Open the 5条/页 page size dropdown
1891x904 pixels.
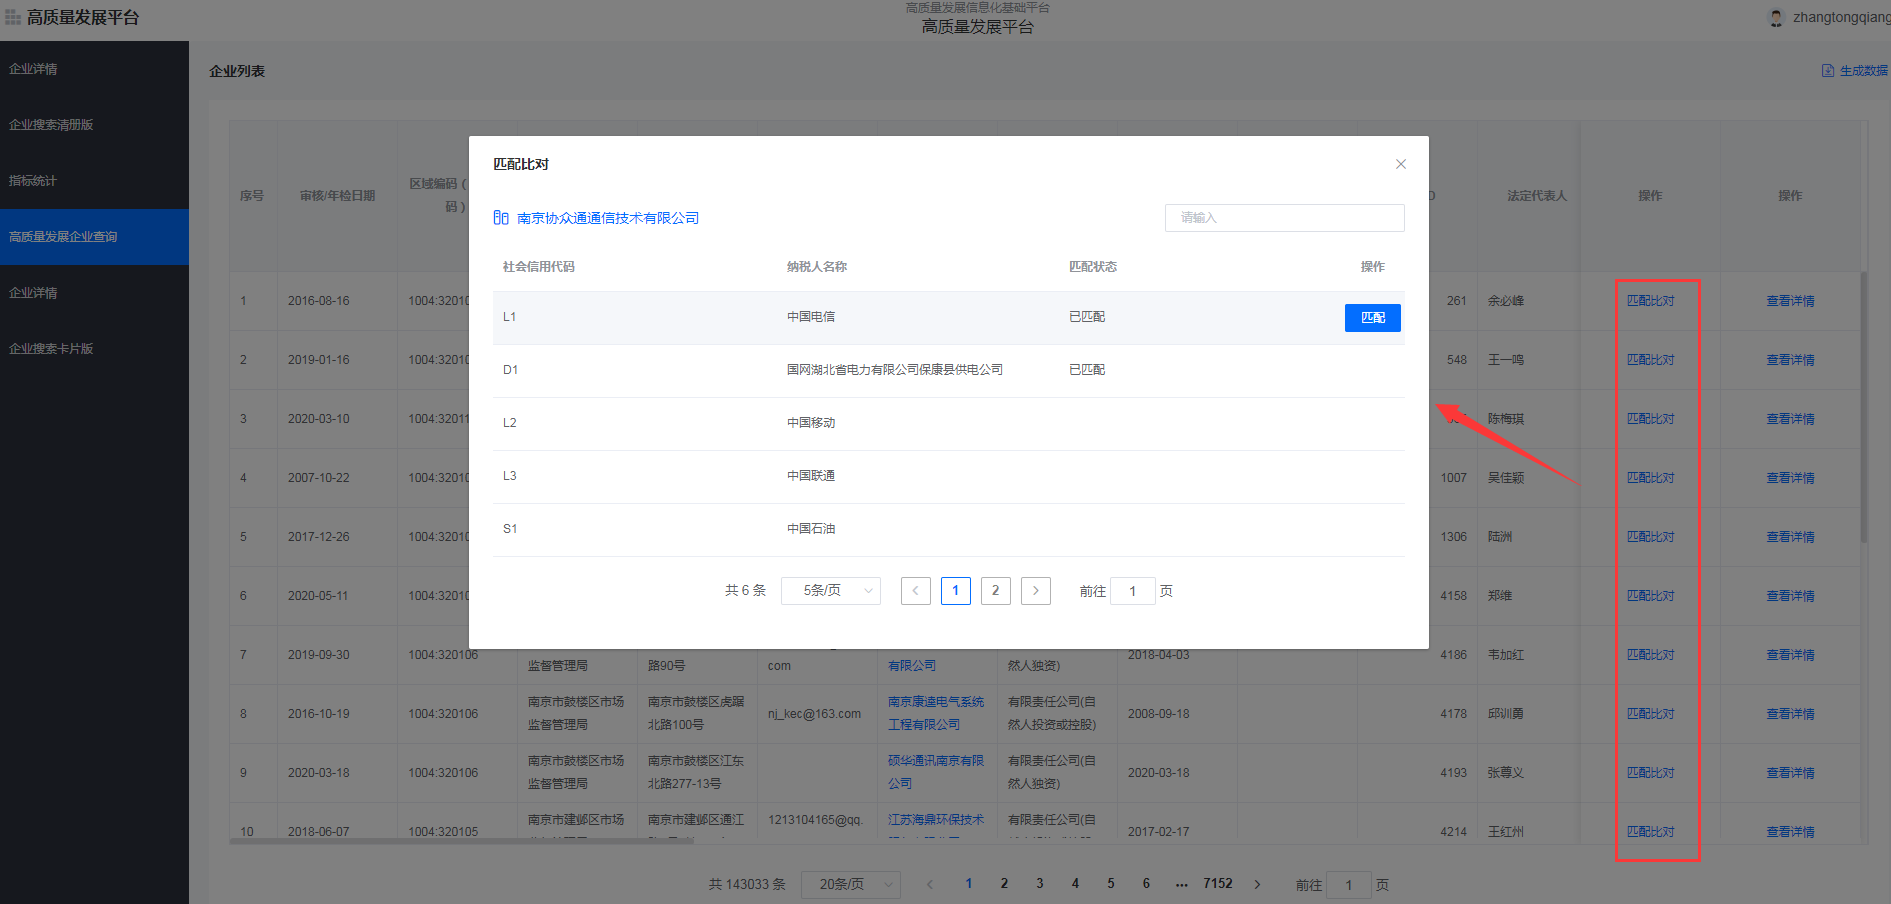(831, 591)
